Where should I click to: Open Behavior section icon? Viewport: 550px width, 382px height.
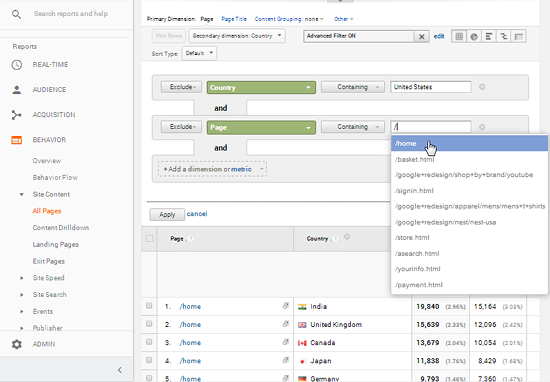pos(16,140)
